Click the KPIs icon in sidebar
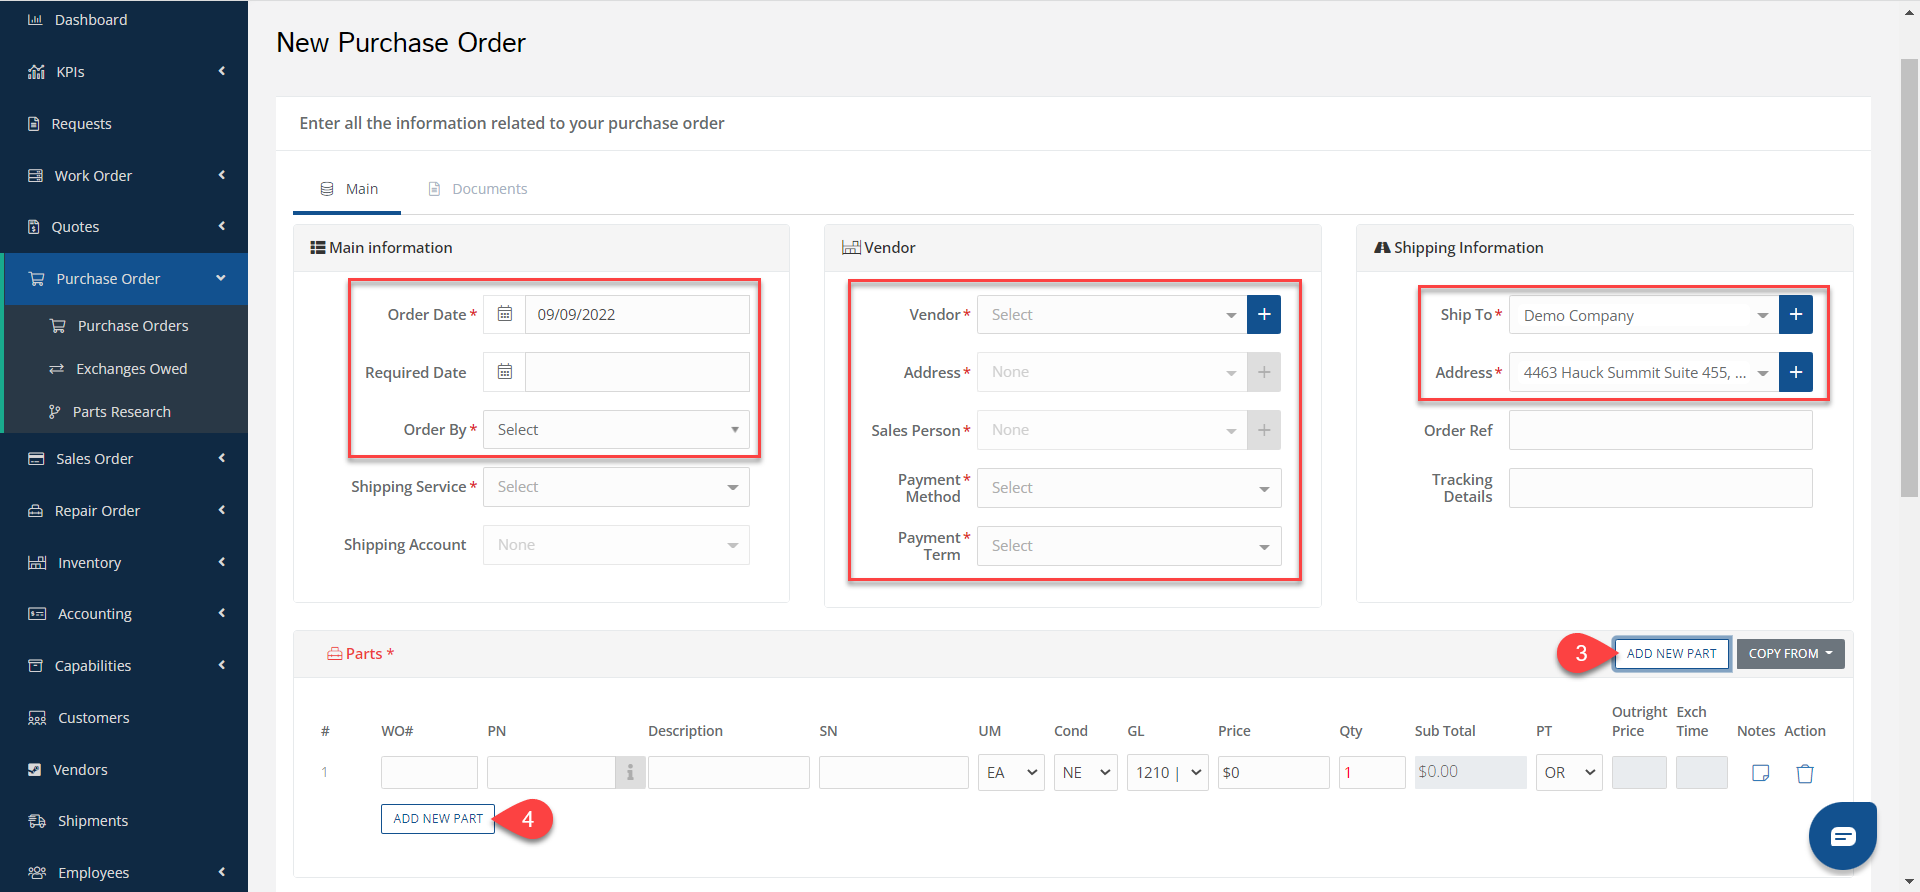The height and width of the screenshot is (892, 1920). coord(36,72)
